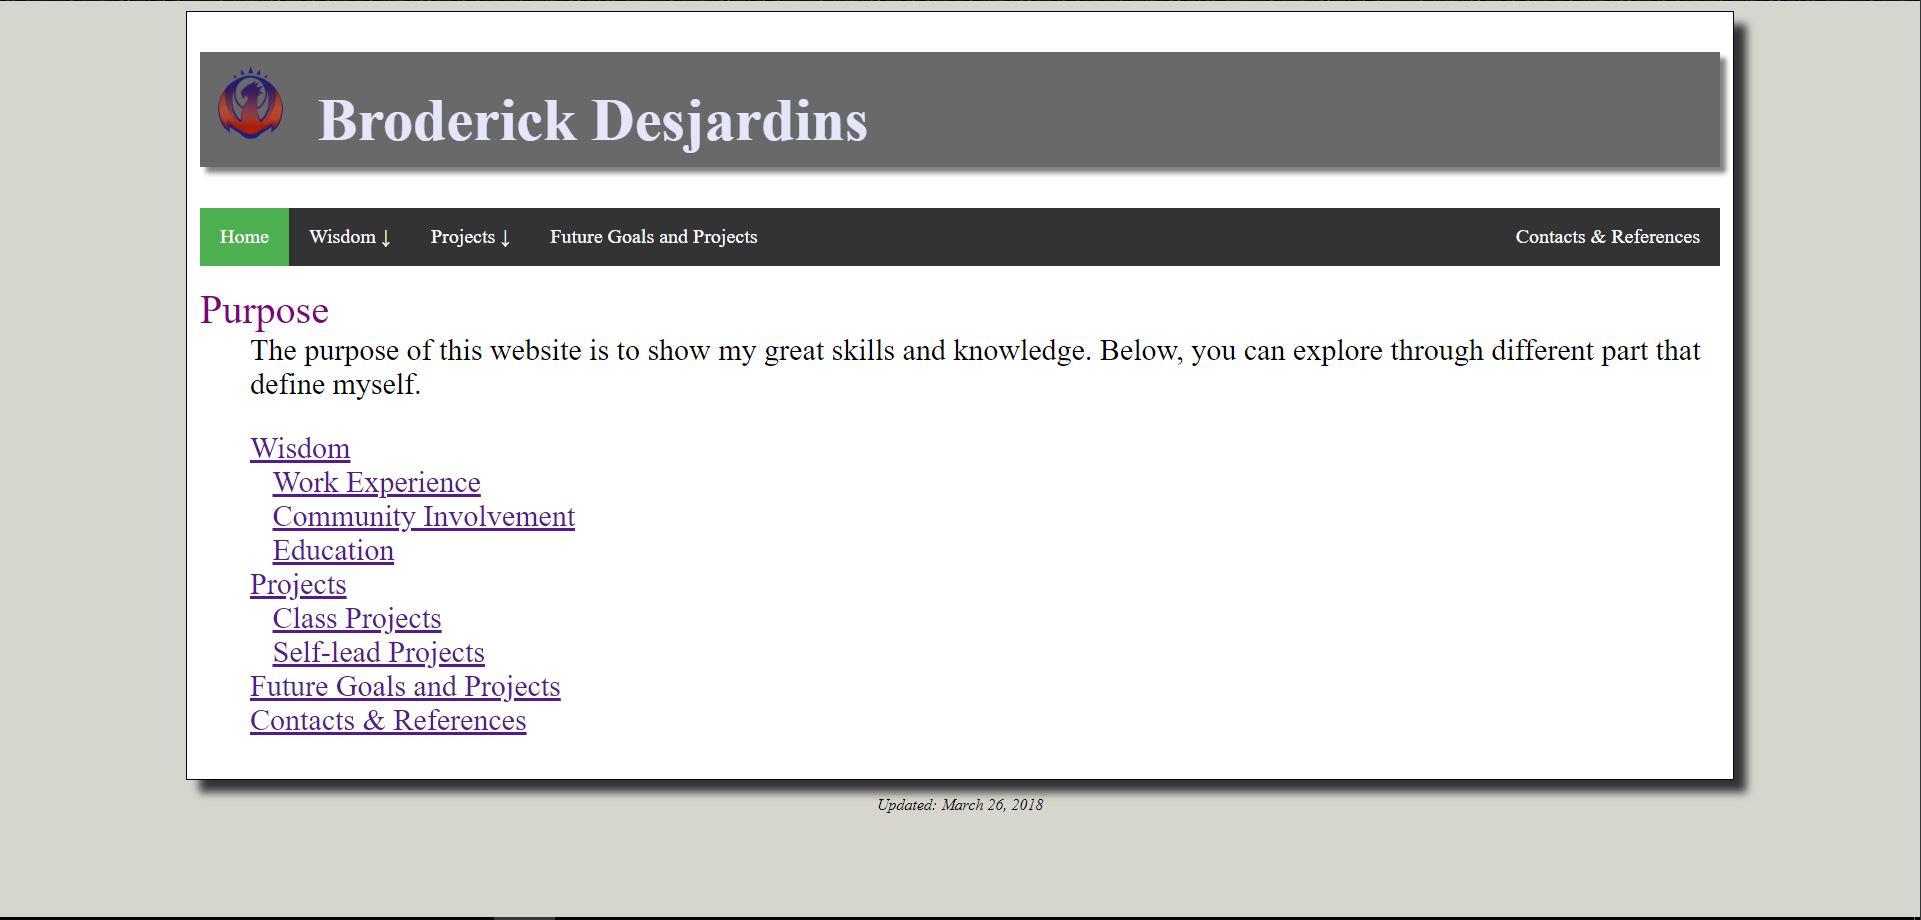The image size is (1921, 920).
Task: Click the Projects link in the list
Action: (298, 585)
